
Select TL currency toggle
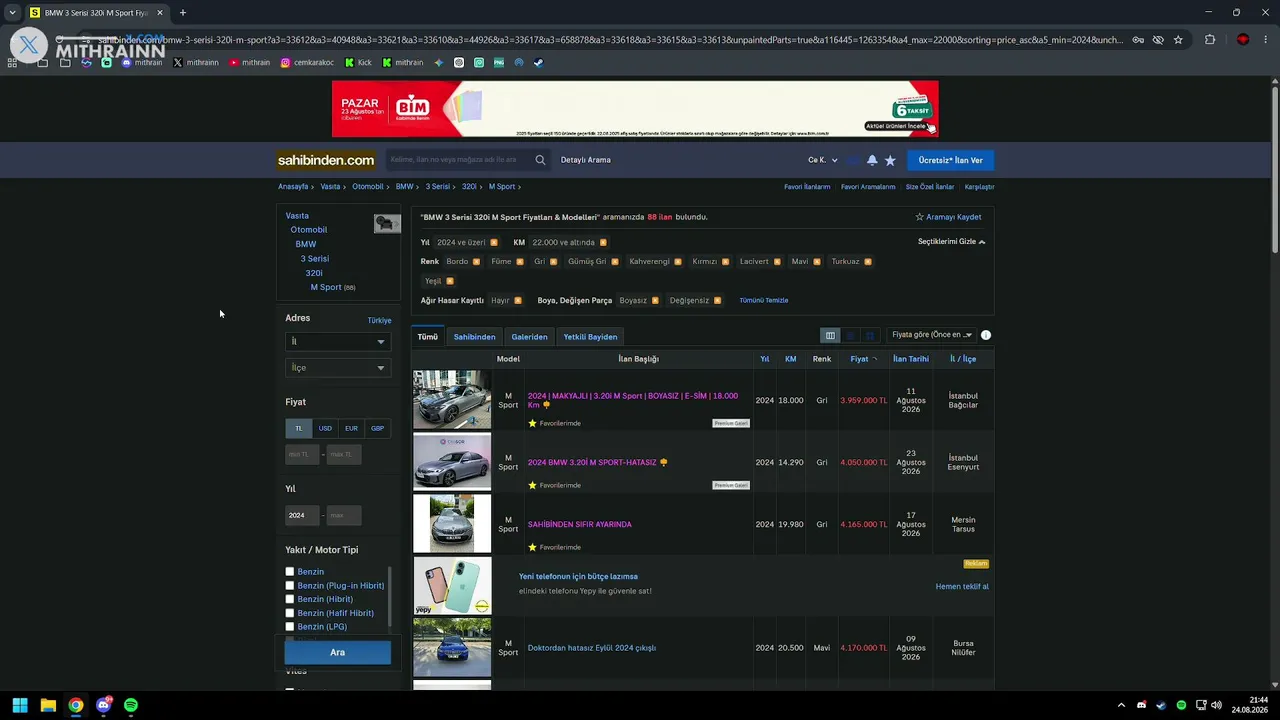298,428
